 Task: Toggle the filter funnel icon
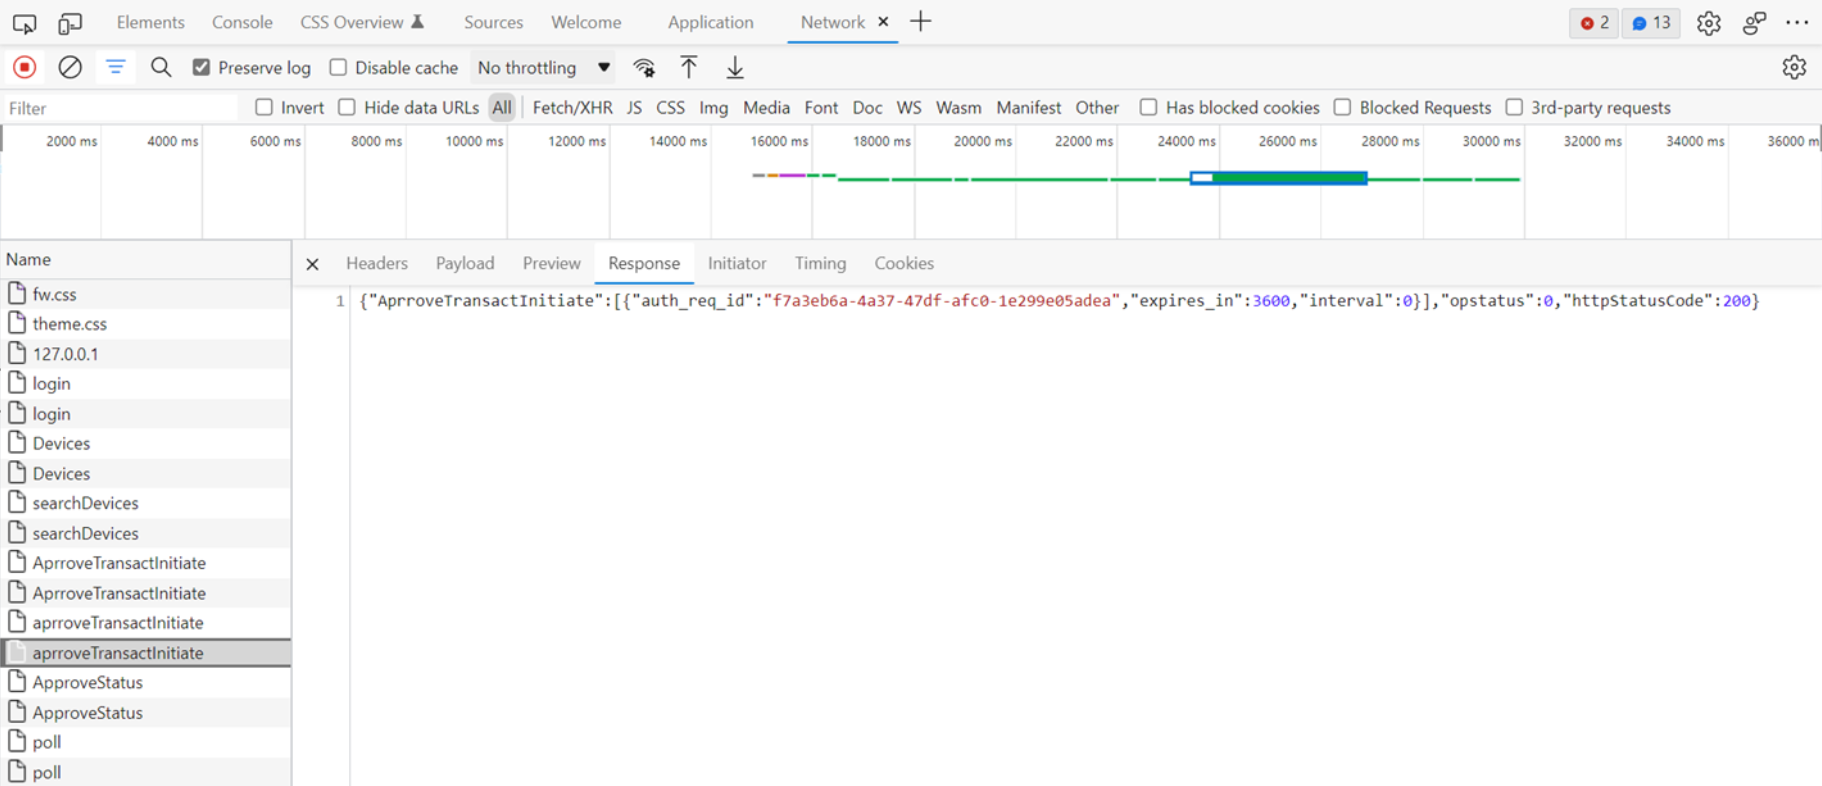(x=116, y=68)
